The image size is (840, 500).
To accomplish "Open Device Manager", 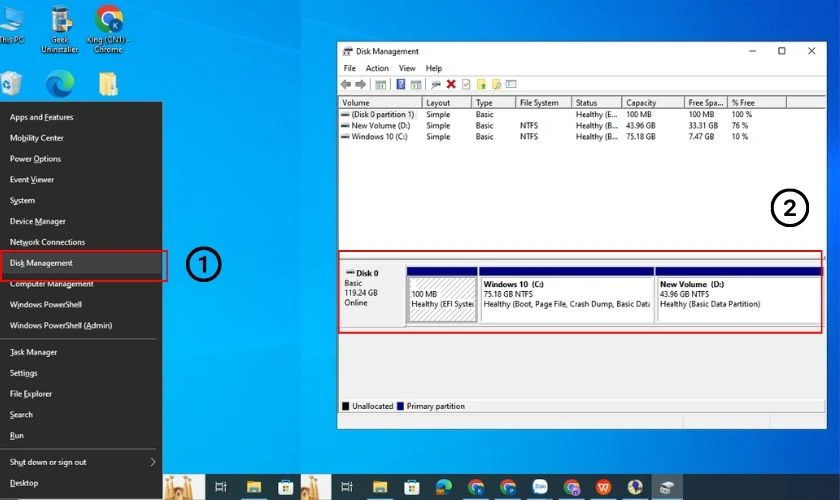I will 81,221.
